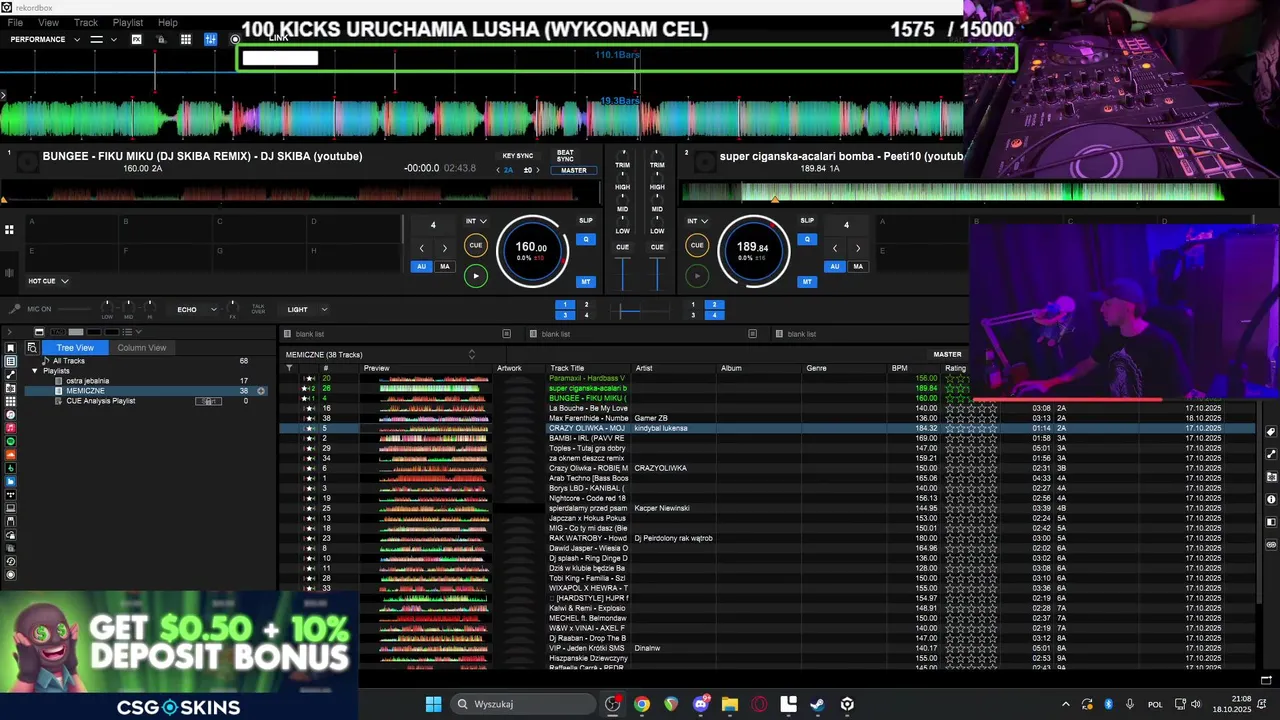Open the Beatport source in sidebar
The image size is (1280, 720).
[x=11, y=468]
